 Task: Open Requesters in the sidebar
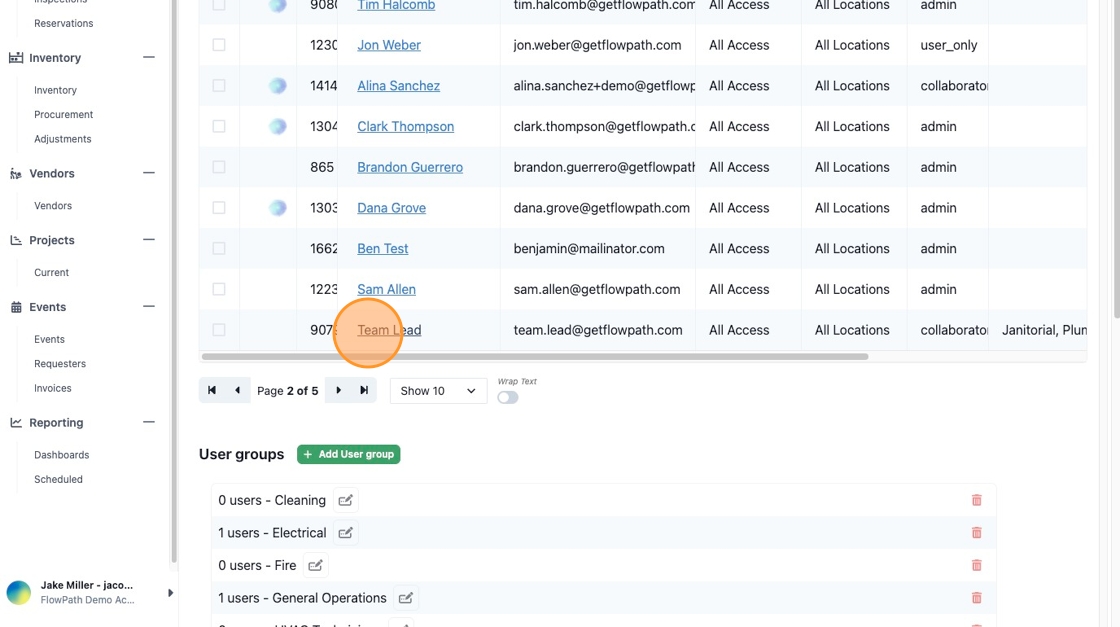[x=60, y=363]
